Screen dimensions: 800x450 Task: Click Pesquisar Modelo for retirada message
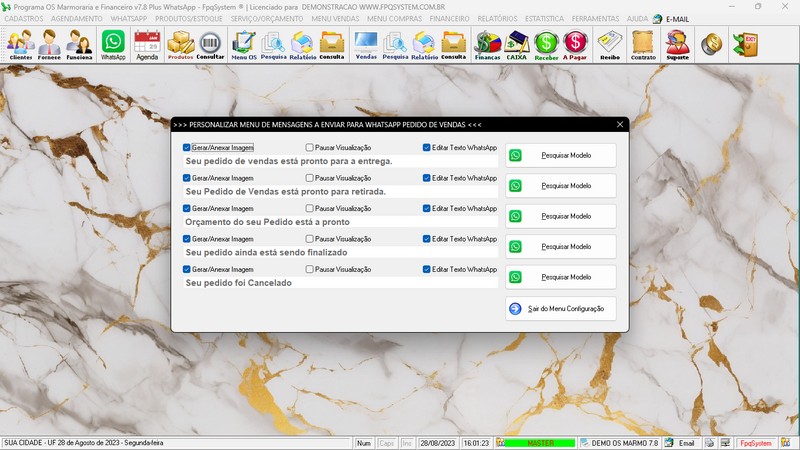(561, 186)
